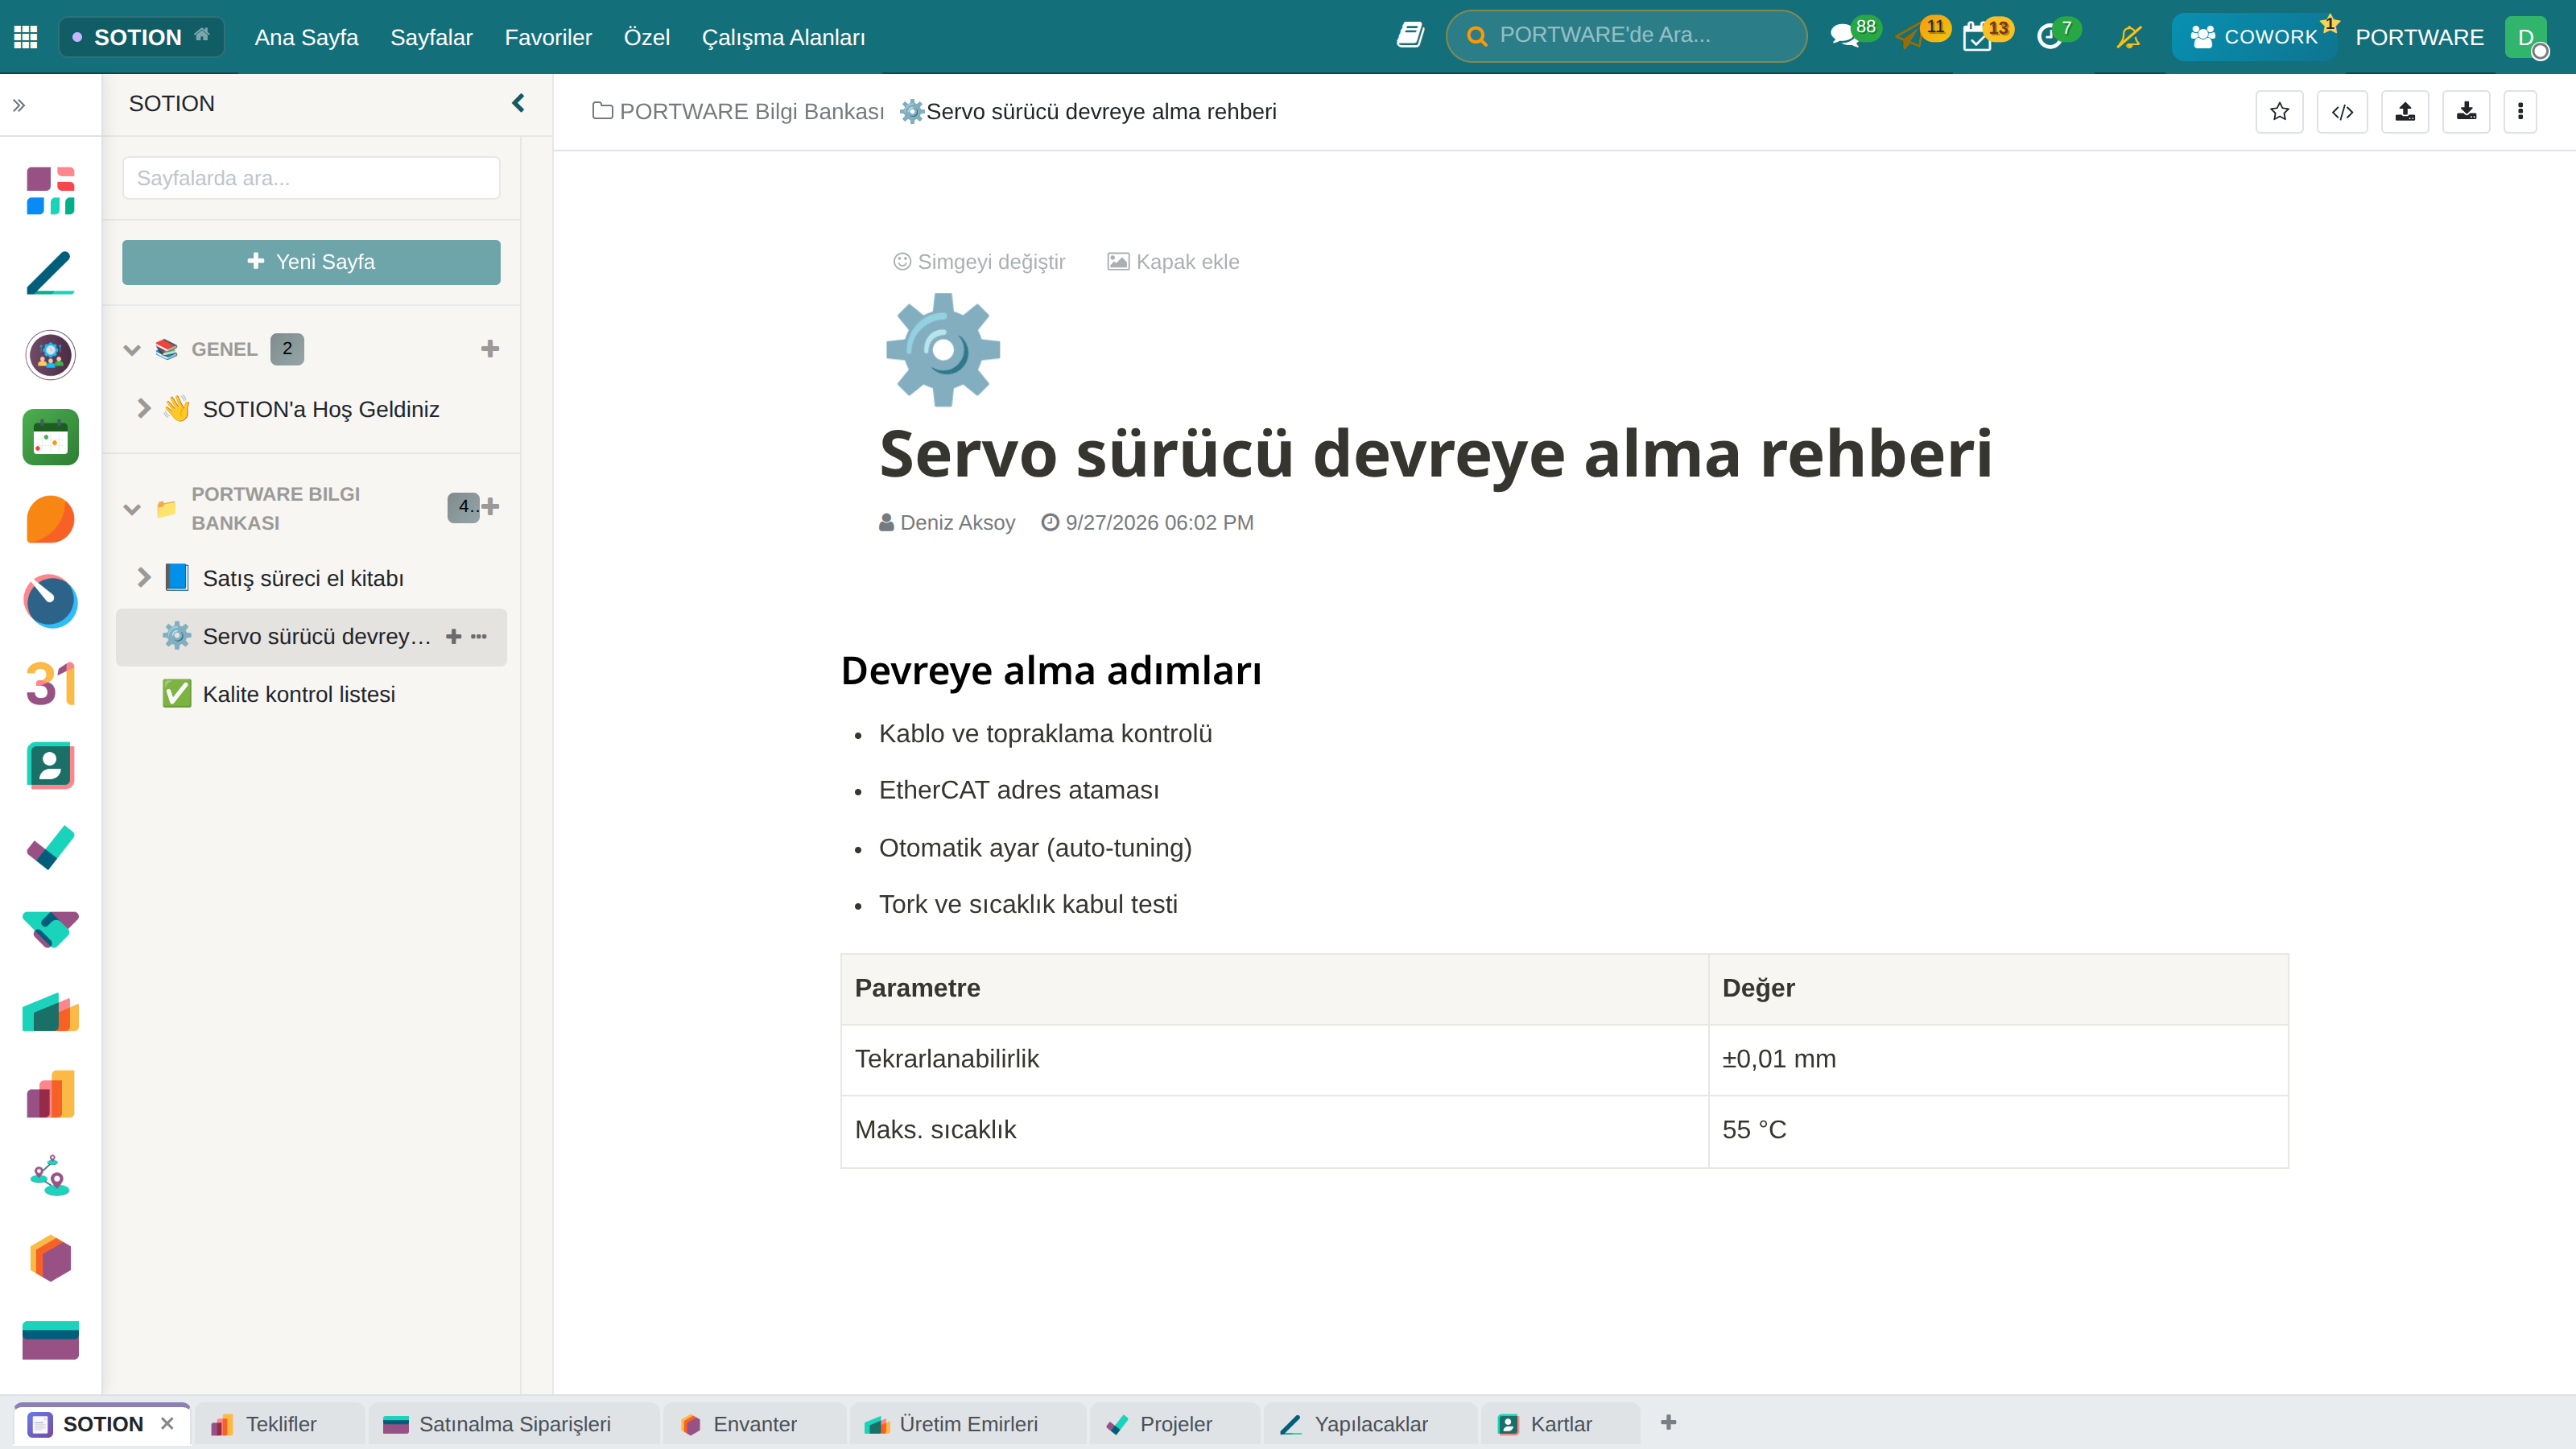The image size is (2576, 1449).
Task: Click Kapak ekle link
Action: point(1173,262)
